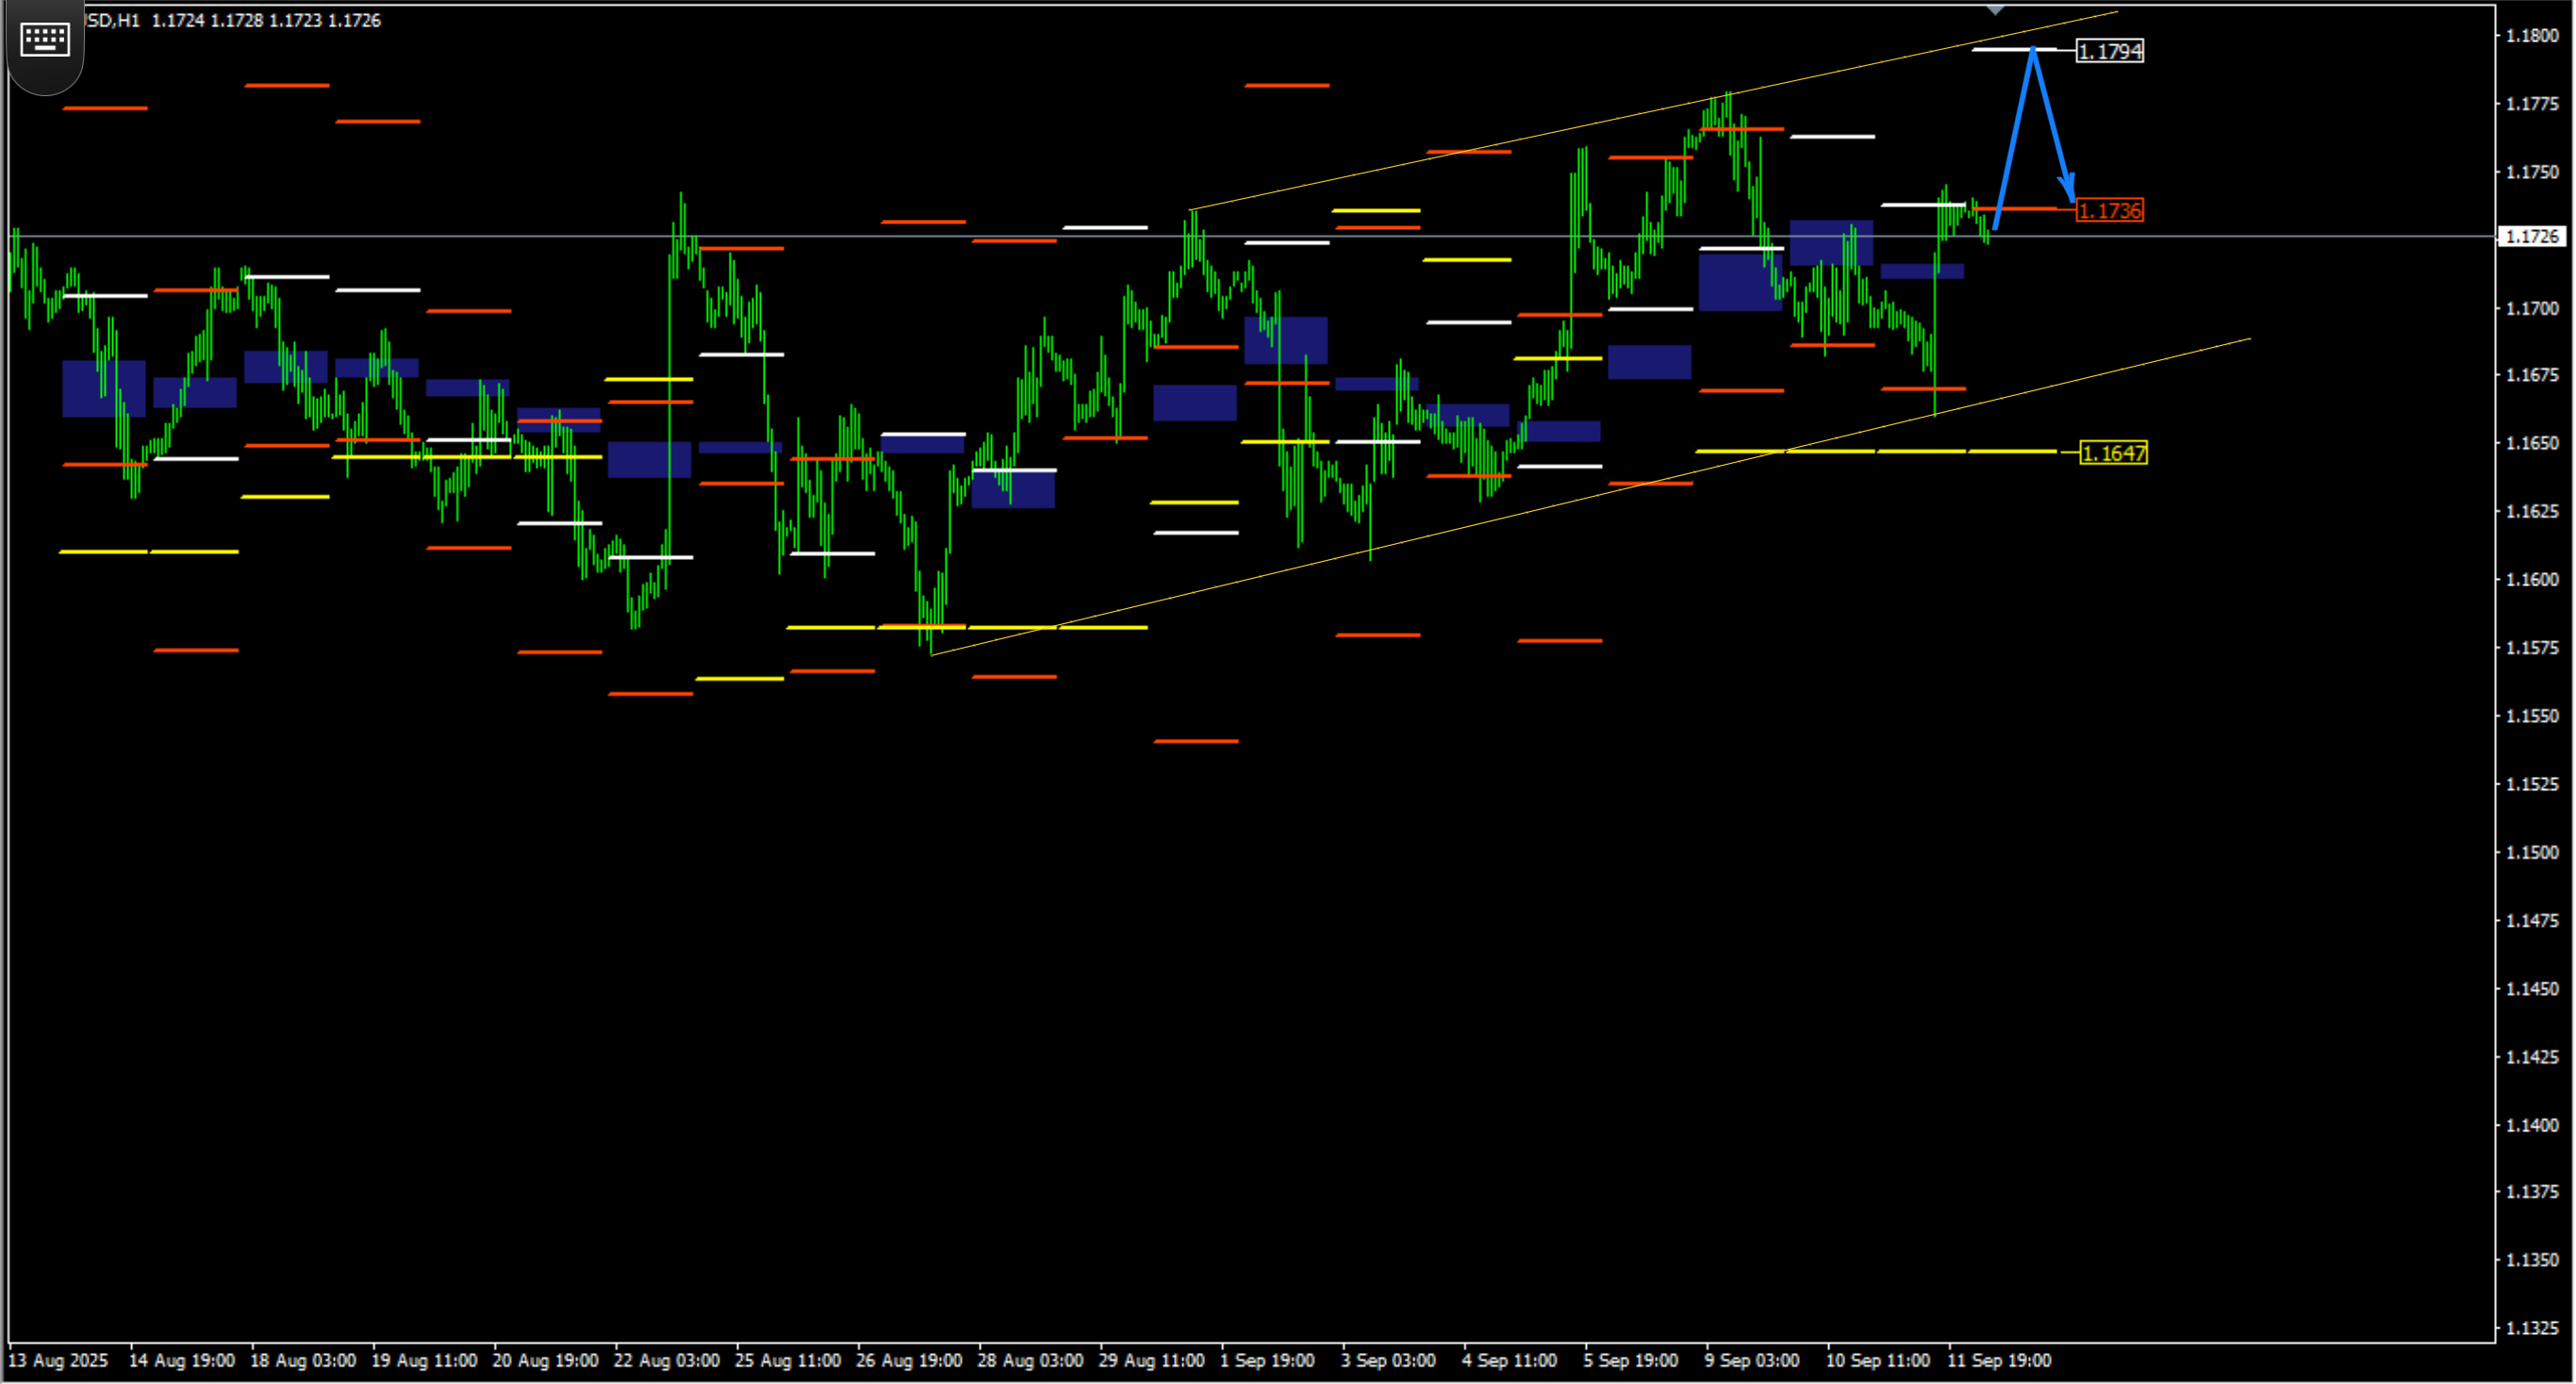Click the 11 Sep 19:00 time label
The image size is (2576, 1384).
coord(1999,1360)
